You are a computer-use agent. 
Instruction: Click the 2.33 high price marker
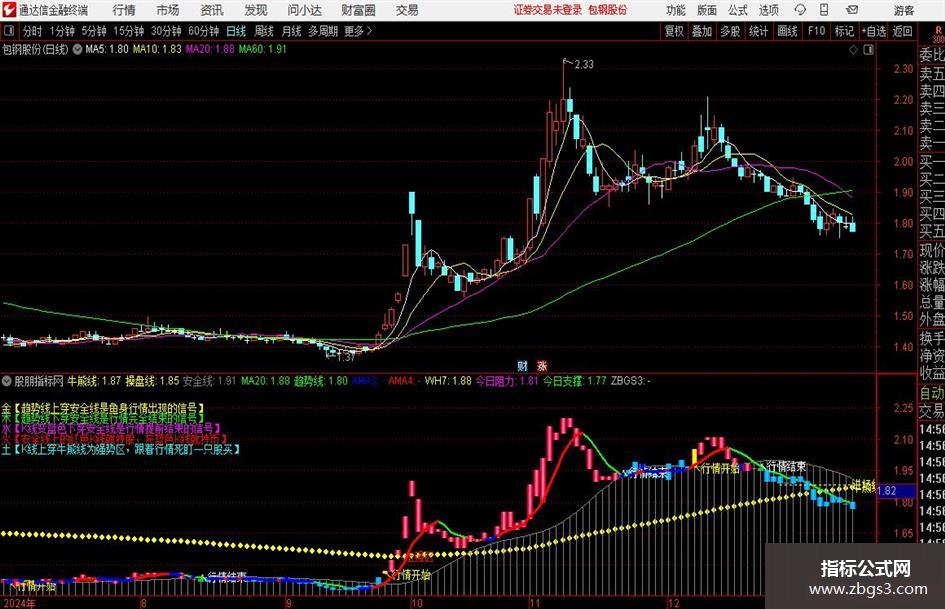(583, 64)
